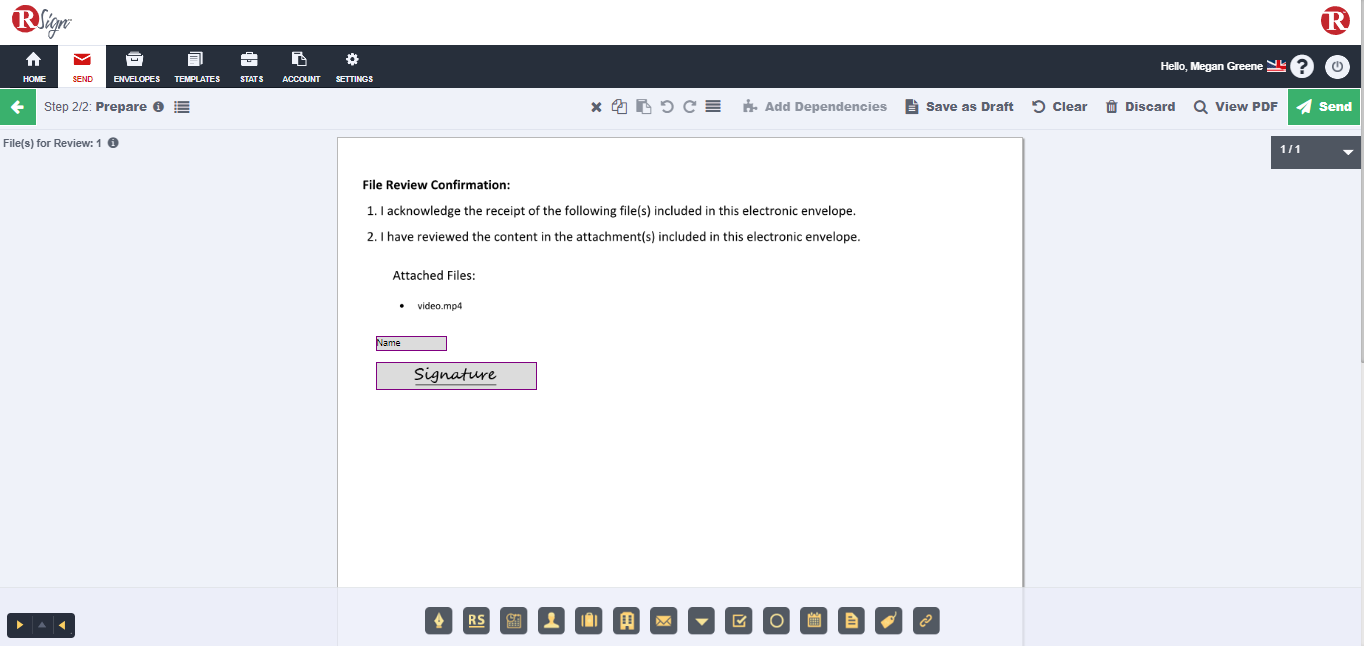Toggle the left panel expand arrow
Image resolution: width=1364 pixels, height=646 pixels.
point(20,625)
